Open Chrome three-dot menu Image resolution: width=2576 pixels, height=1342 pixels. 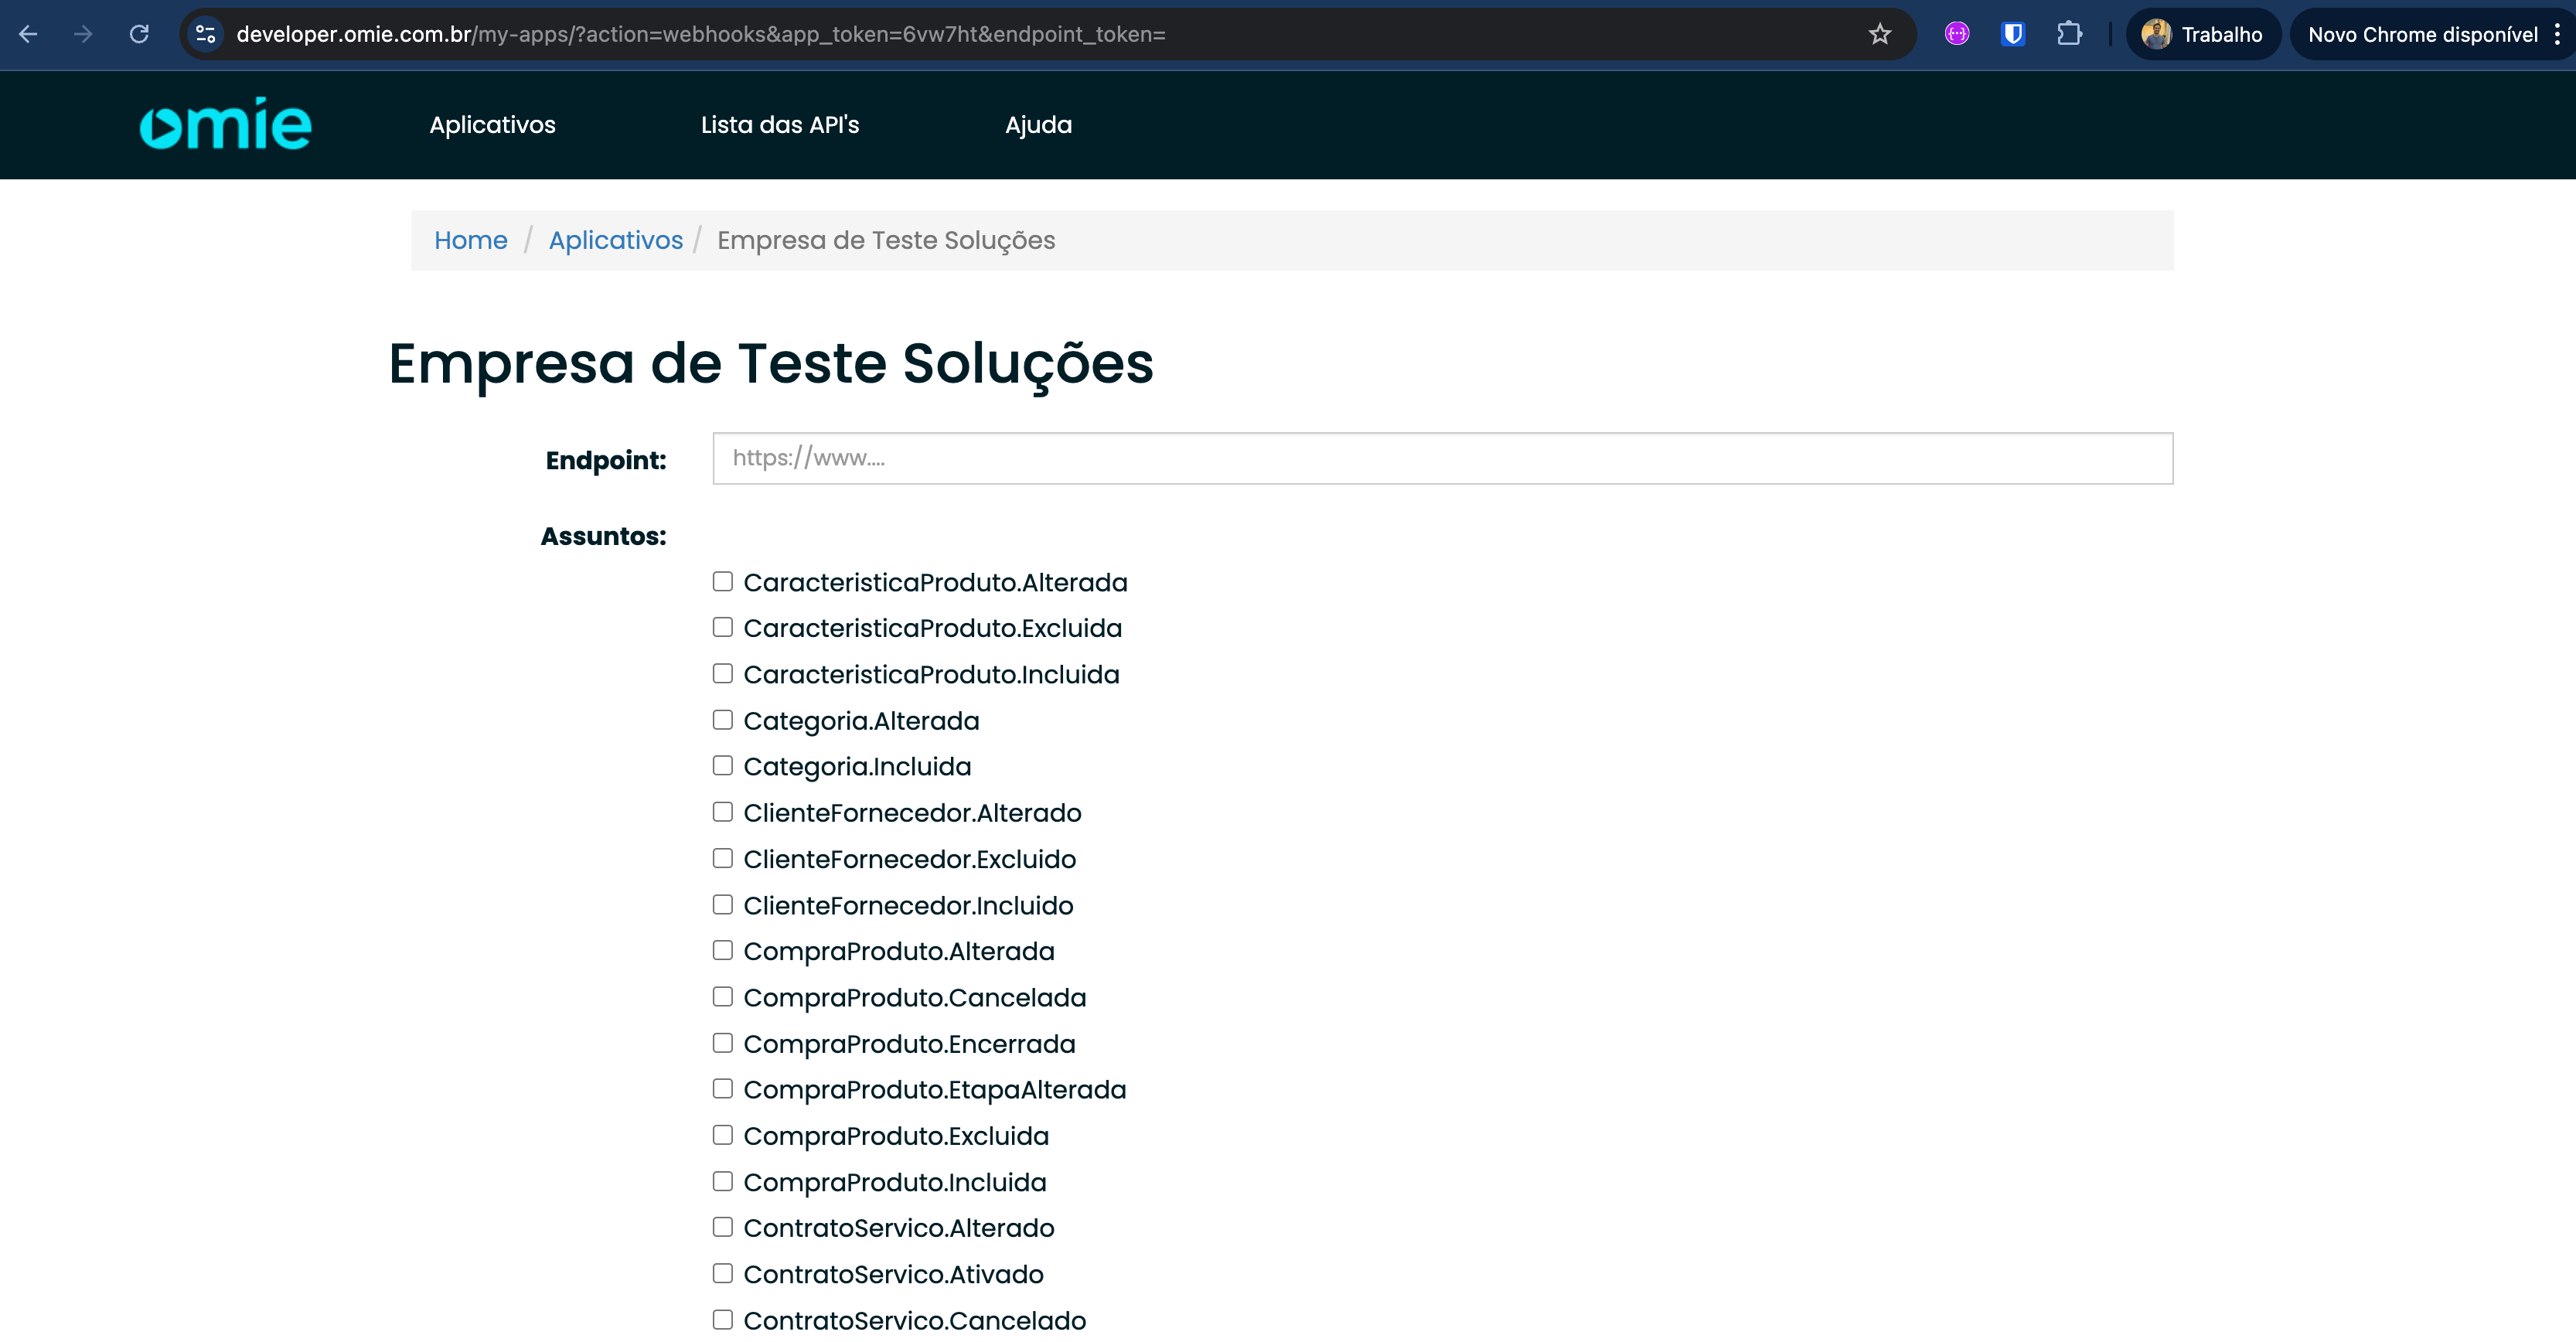(x=2557, y=34)
